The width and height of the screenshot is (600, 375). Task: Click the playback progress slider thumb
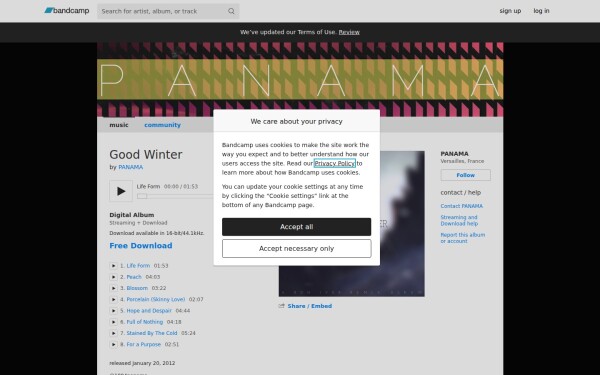pyautogui.click(x=142, y=196)
